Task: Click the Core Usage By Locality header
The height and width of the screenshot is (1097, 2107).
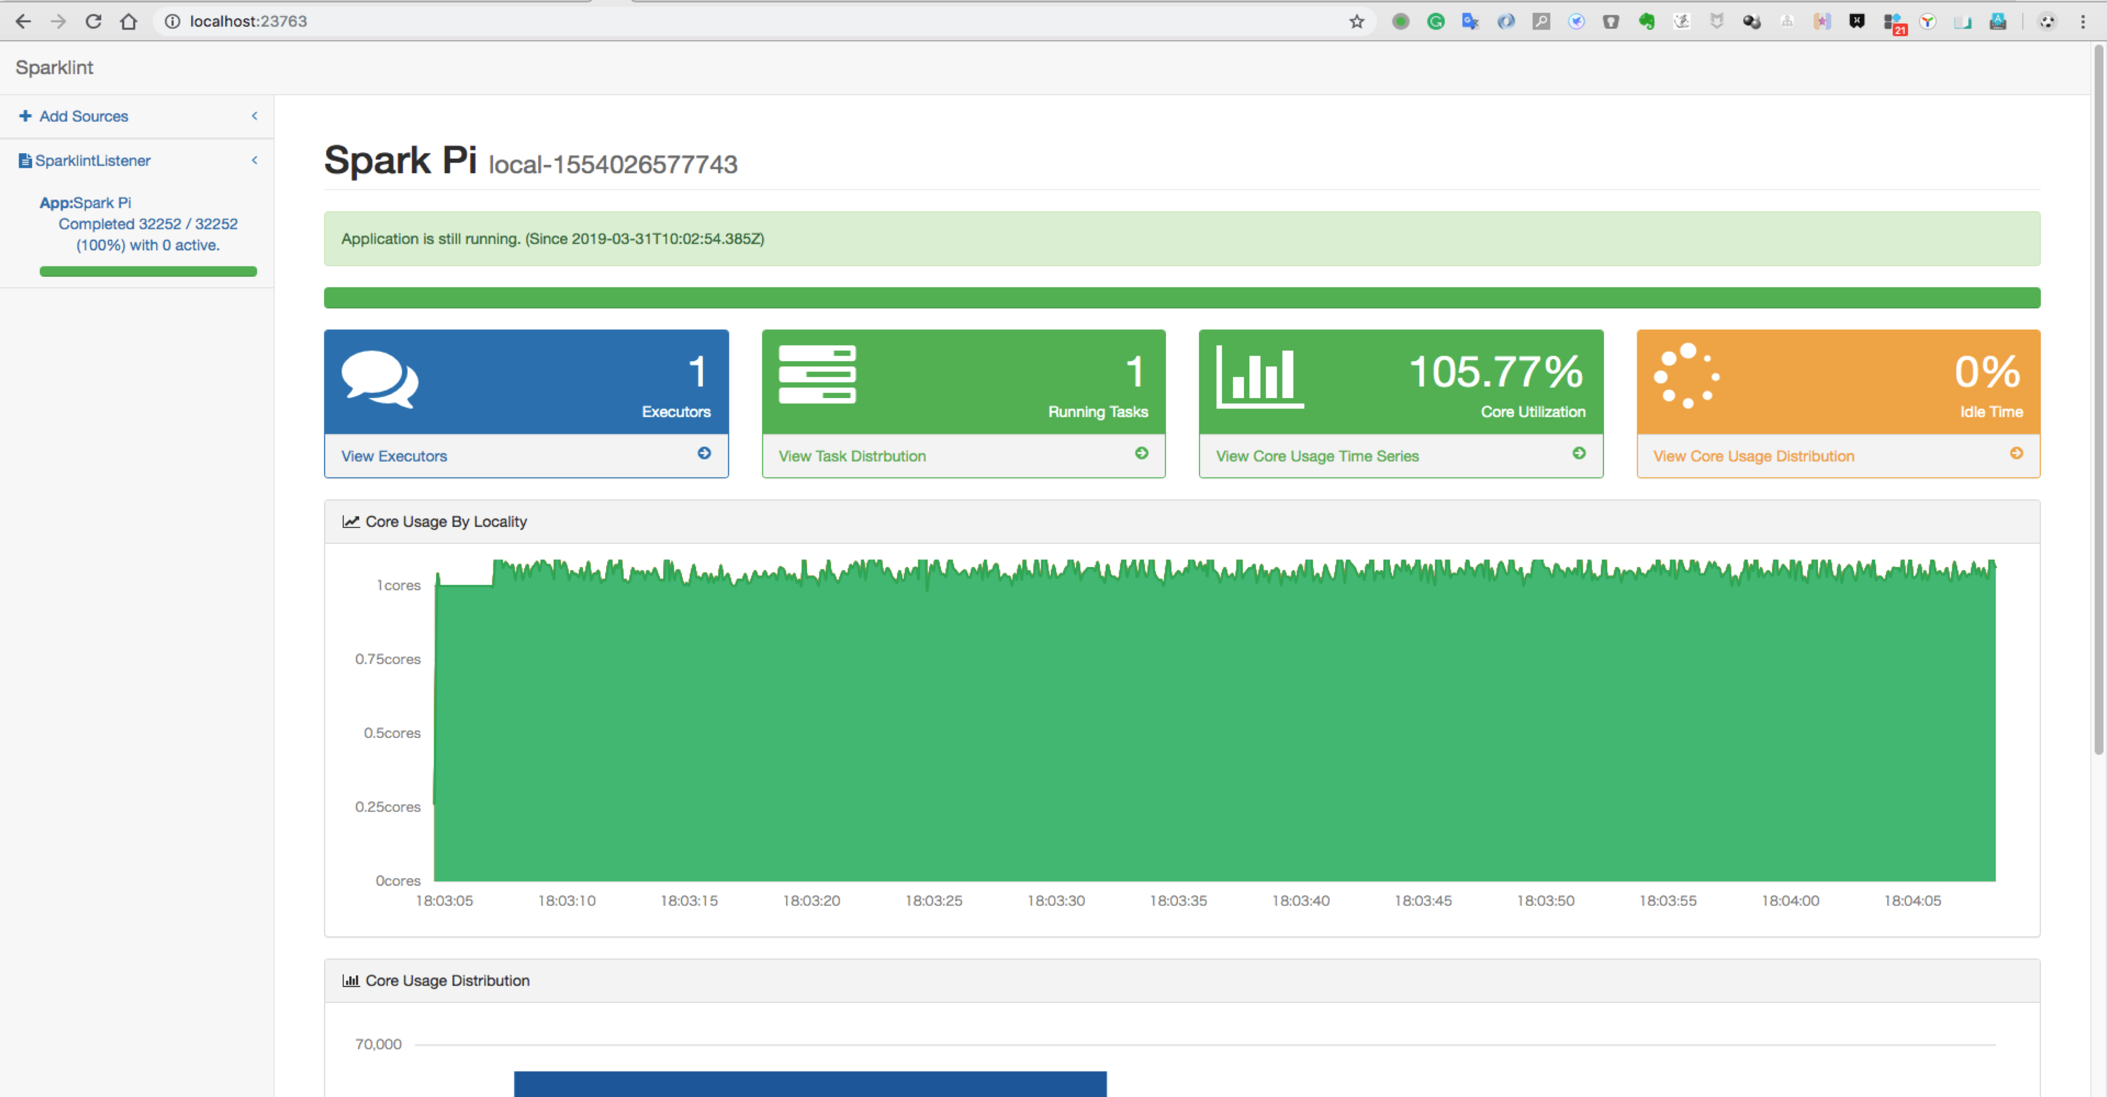Action: tap(1182, 522)
